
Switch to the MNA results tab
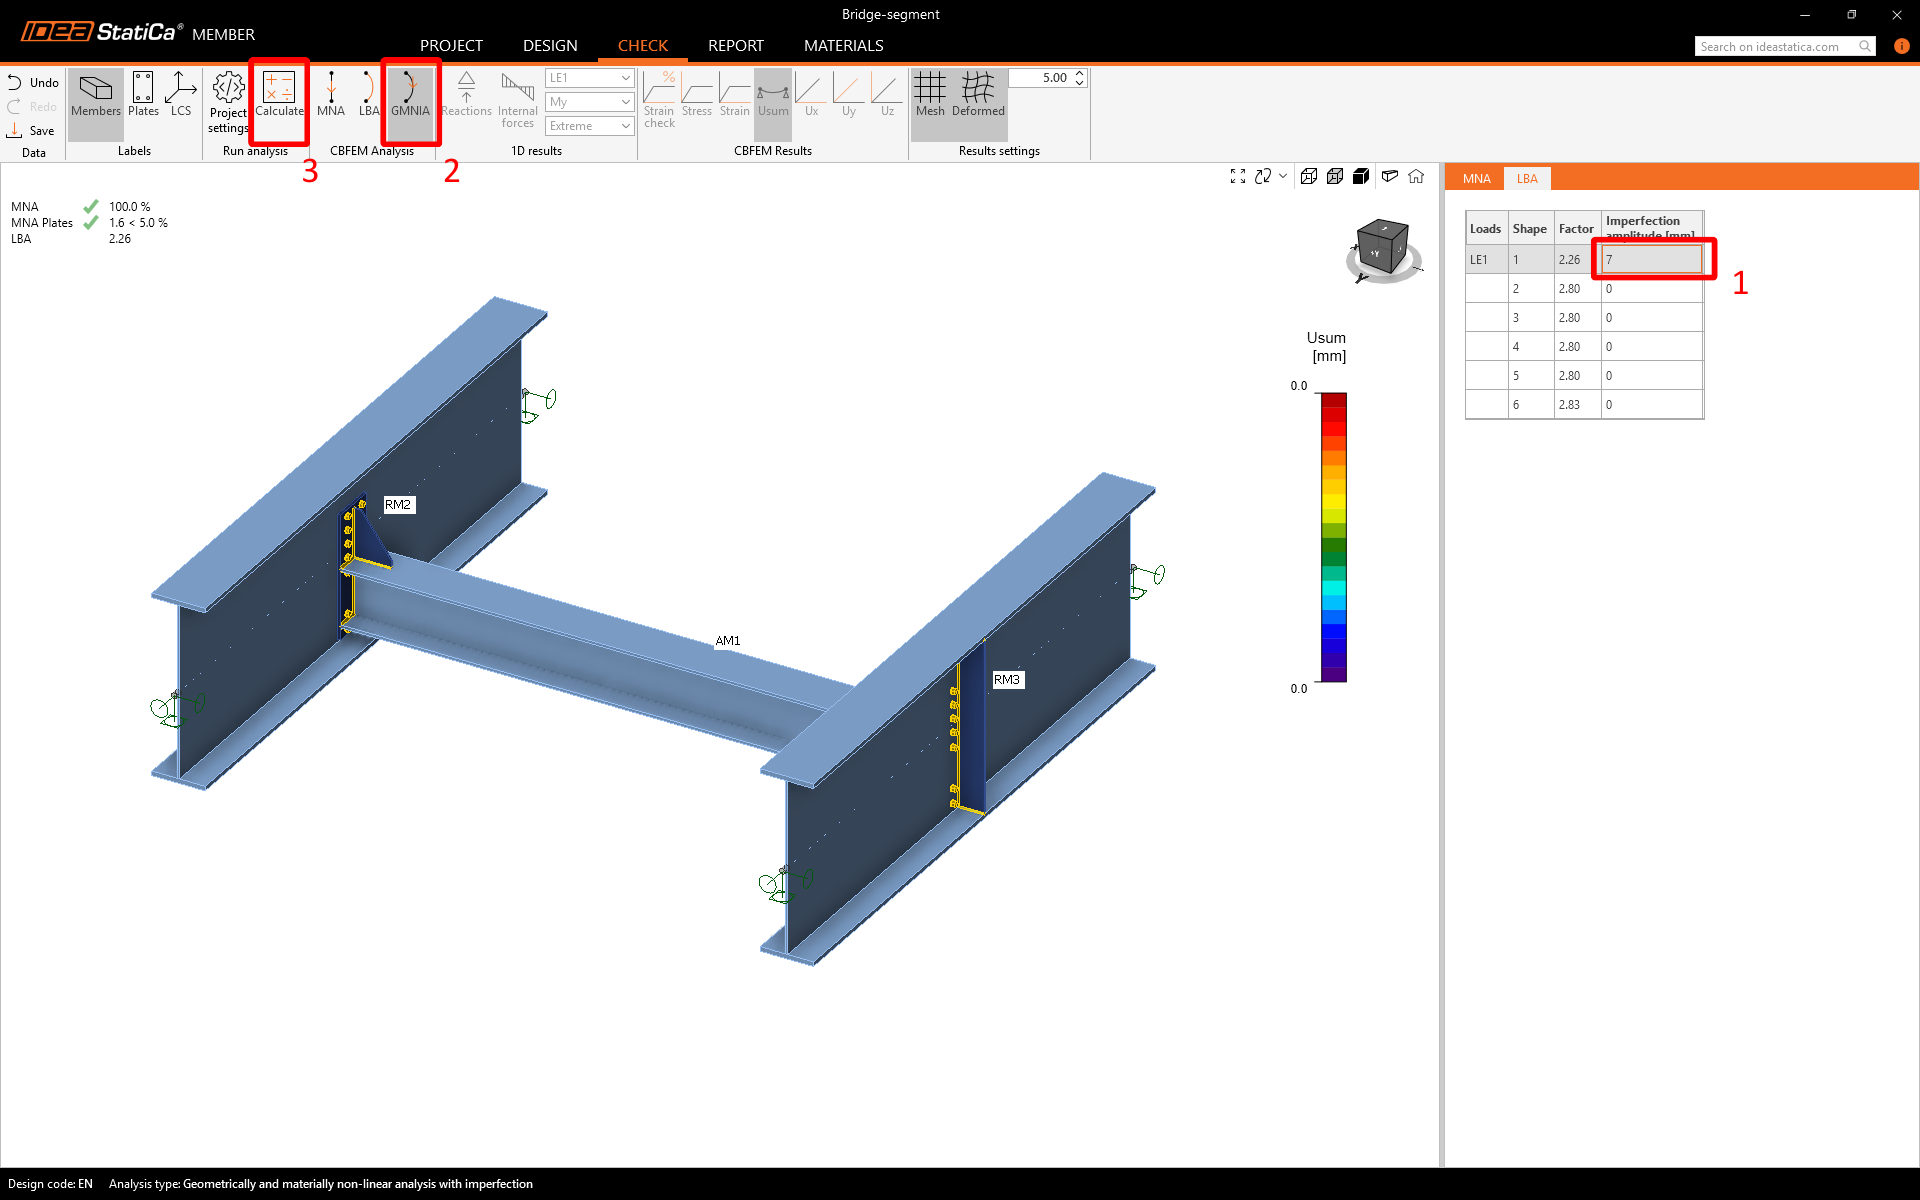coord(1476,179)
